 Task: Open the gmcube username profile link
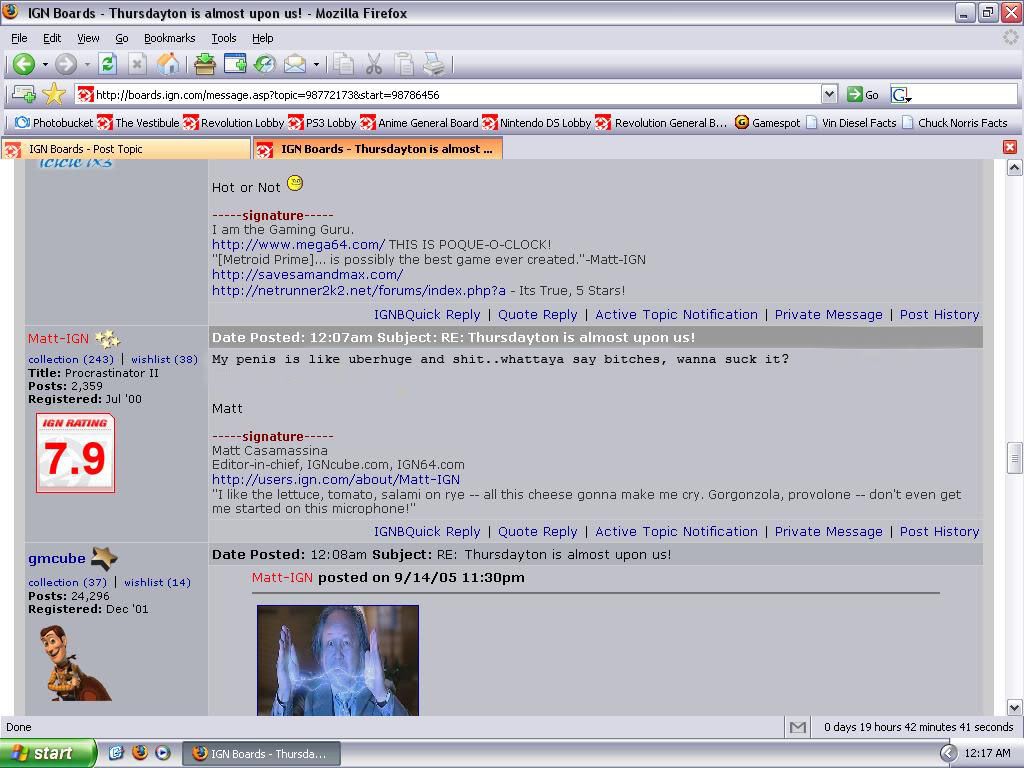(57, 558)
